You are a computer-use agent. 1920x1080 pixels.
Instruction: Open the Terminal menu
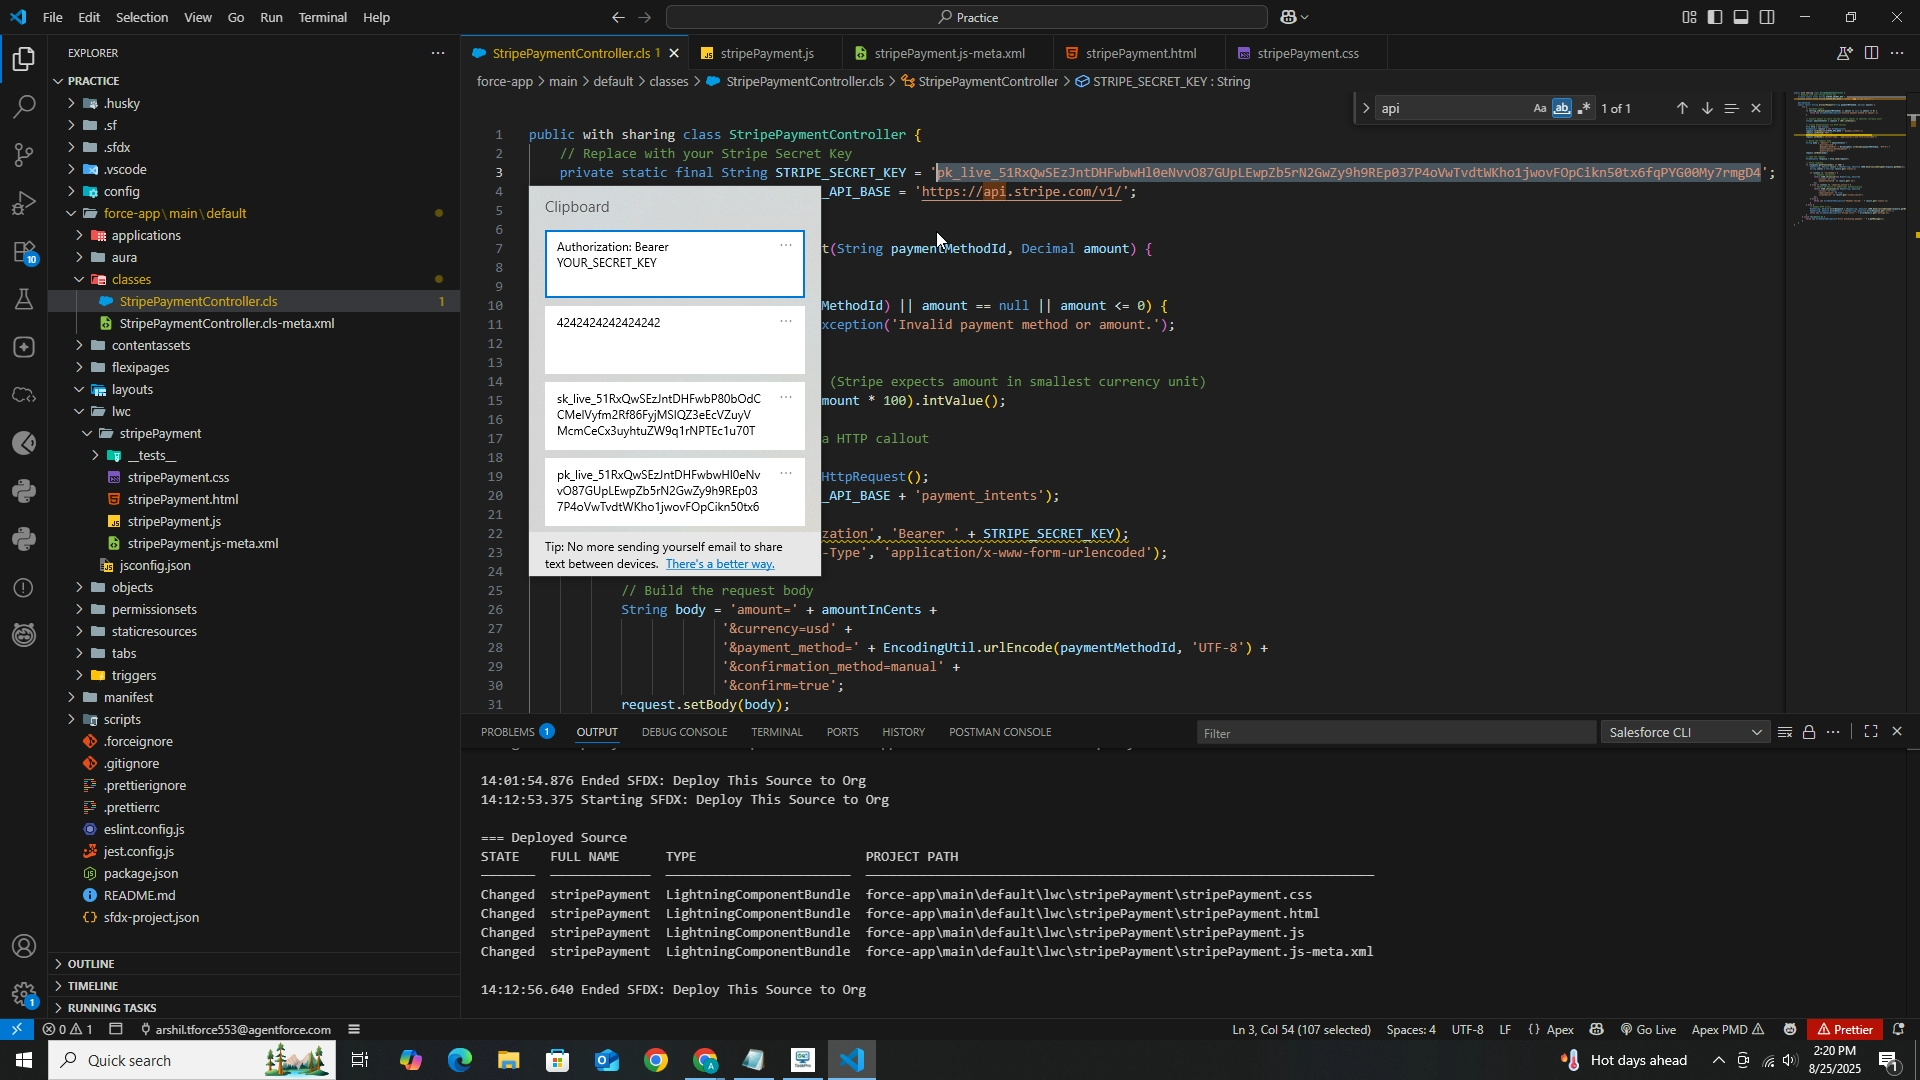point(322,17)
